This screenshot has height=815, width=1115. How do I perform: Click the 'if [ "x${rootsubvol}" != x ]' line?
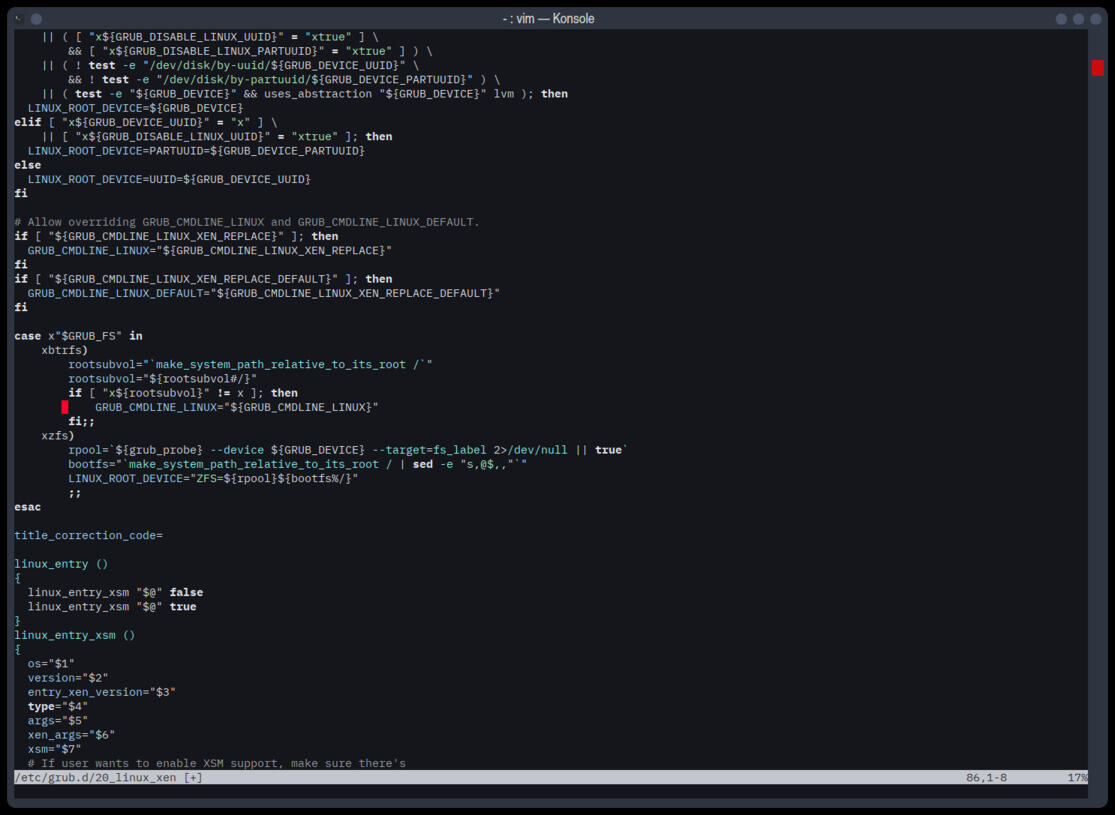[183, 393]
